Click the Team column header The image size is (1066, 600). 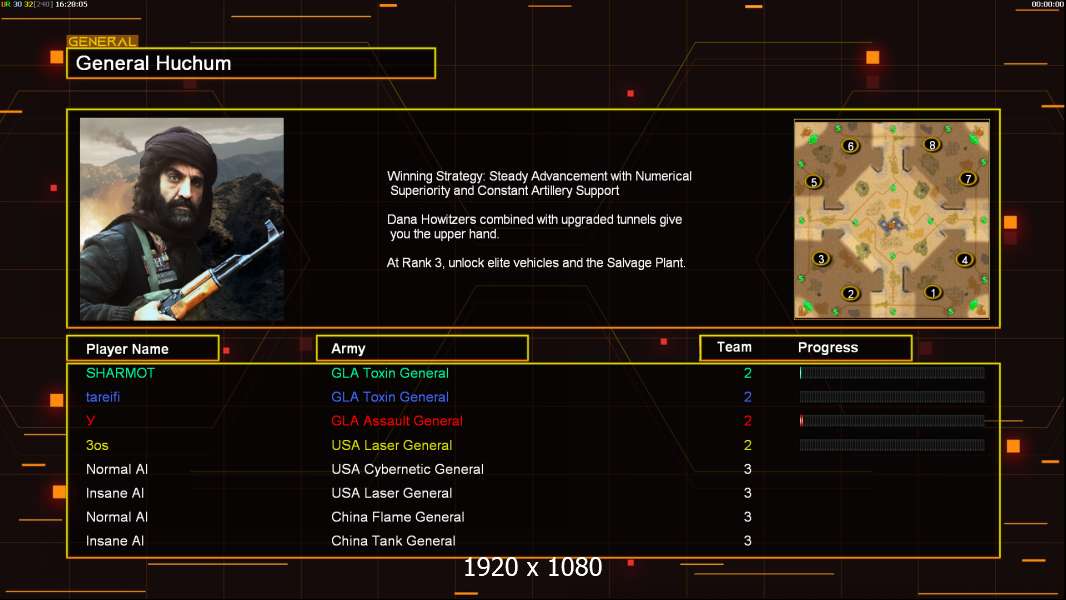click(x=734, y=347)
